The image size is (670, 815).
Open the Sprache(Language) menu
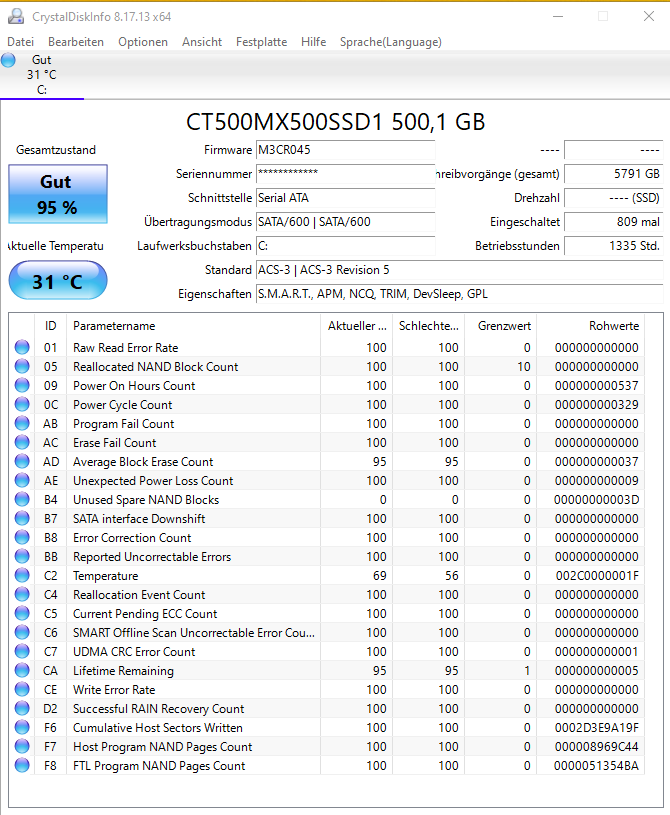[391, 42]
